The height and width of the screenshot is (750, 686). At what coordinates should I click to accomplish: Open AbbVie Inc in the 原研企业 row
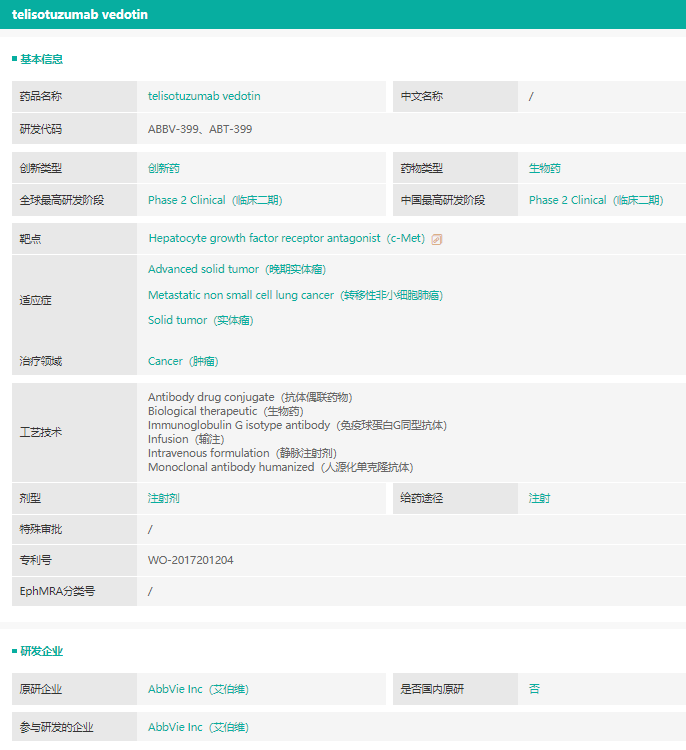coord(198,689)
